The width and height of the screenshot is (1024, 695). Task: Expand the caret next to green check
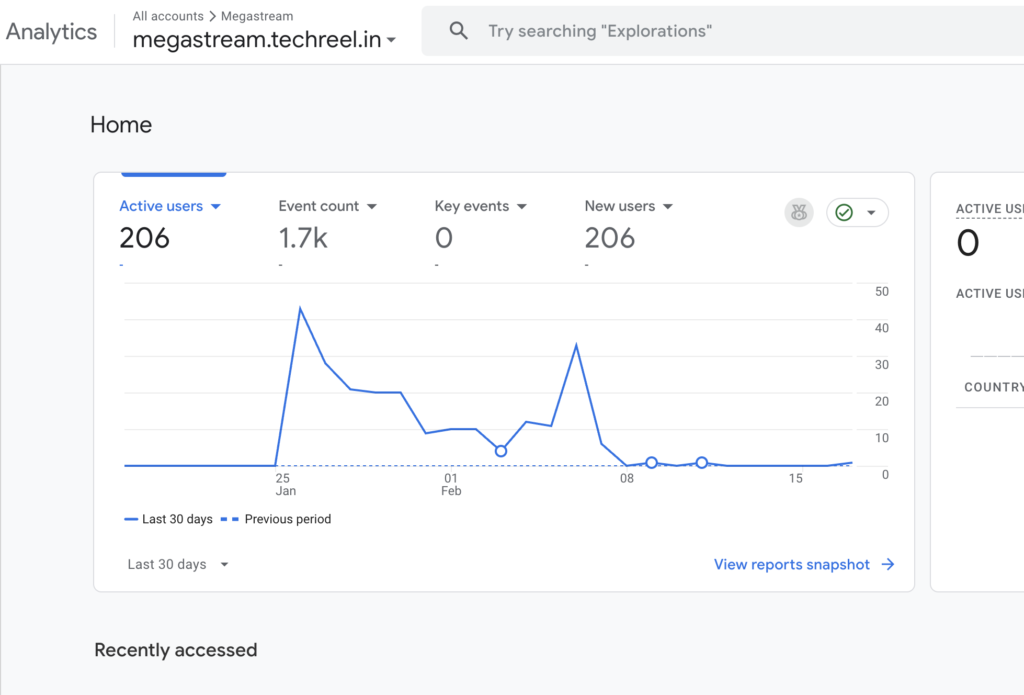click(x=871, y=213)
